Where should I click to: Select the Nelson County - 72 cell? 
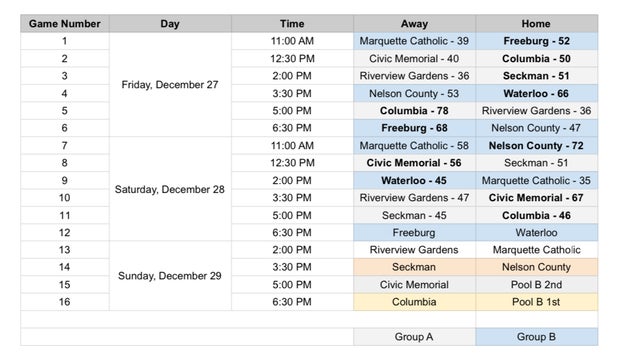(x=536, y=145)
